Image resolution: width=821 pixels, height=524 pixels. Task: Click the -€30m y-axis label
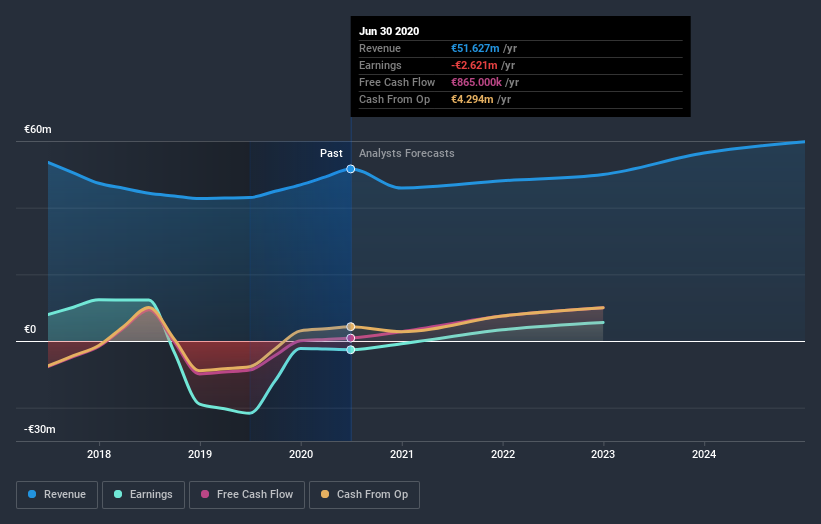tap(40, 429)
